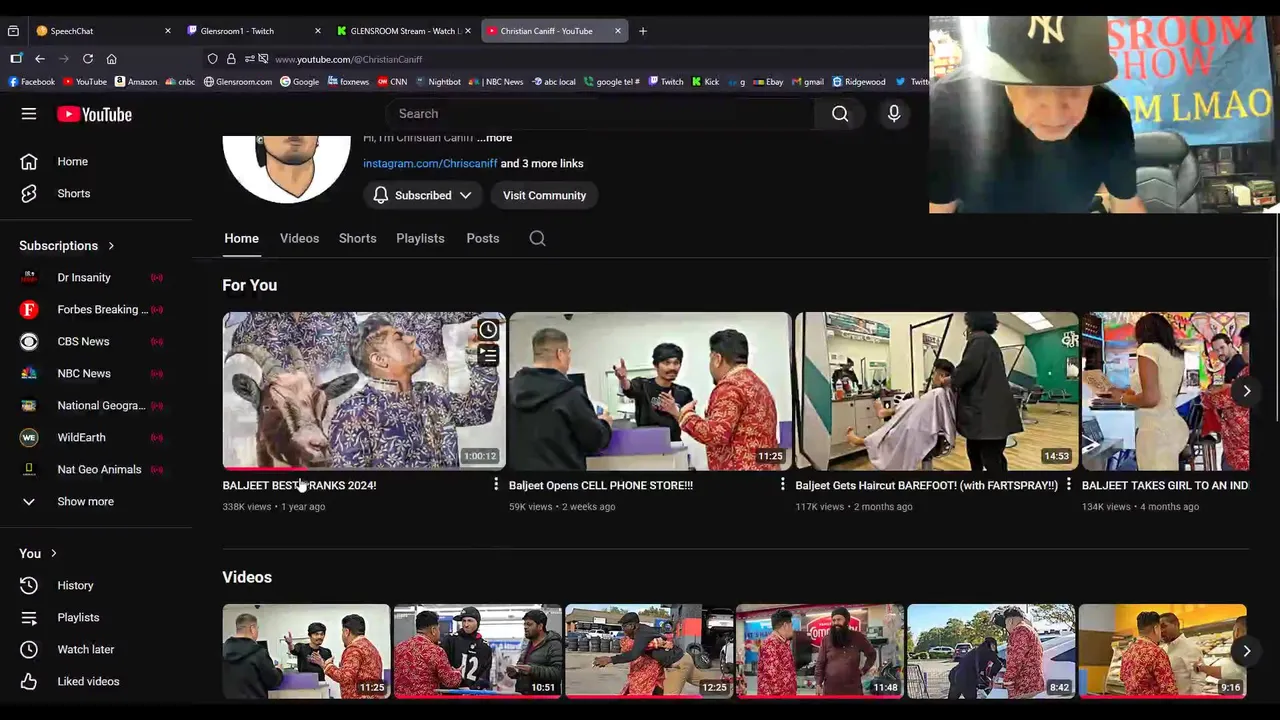Image resolution: width=1280 pixels, height=720 pixels.
Task: Open the Twitch bookmark
Action: pyautogui.click(x=666, y=82)
